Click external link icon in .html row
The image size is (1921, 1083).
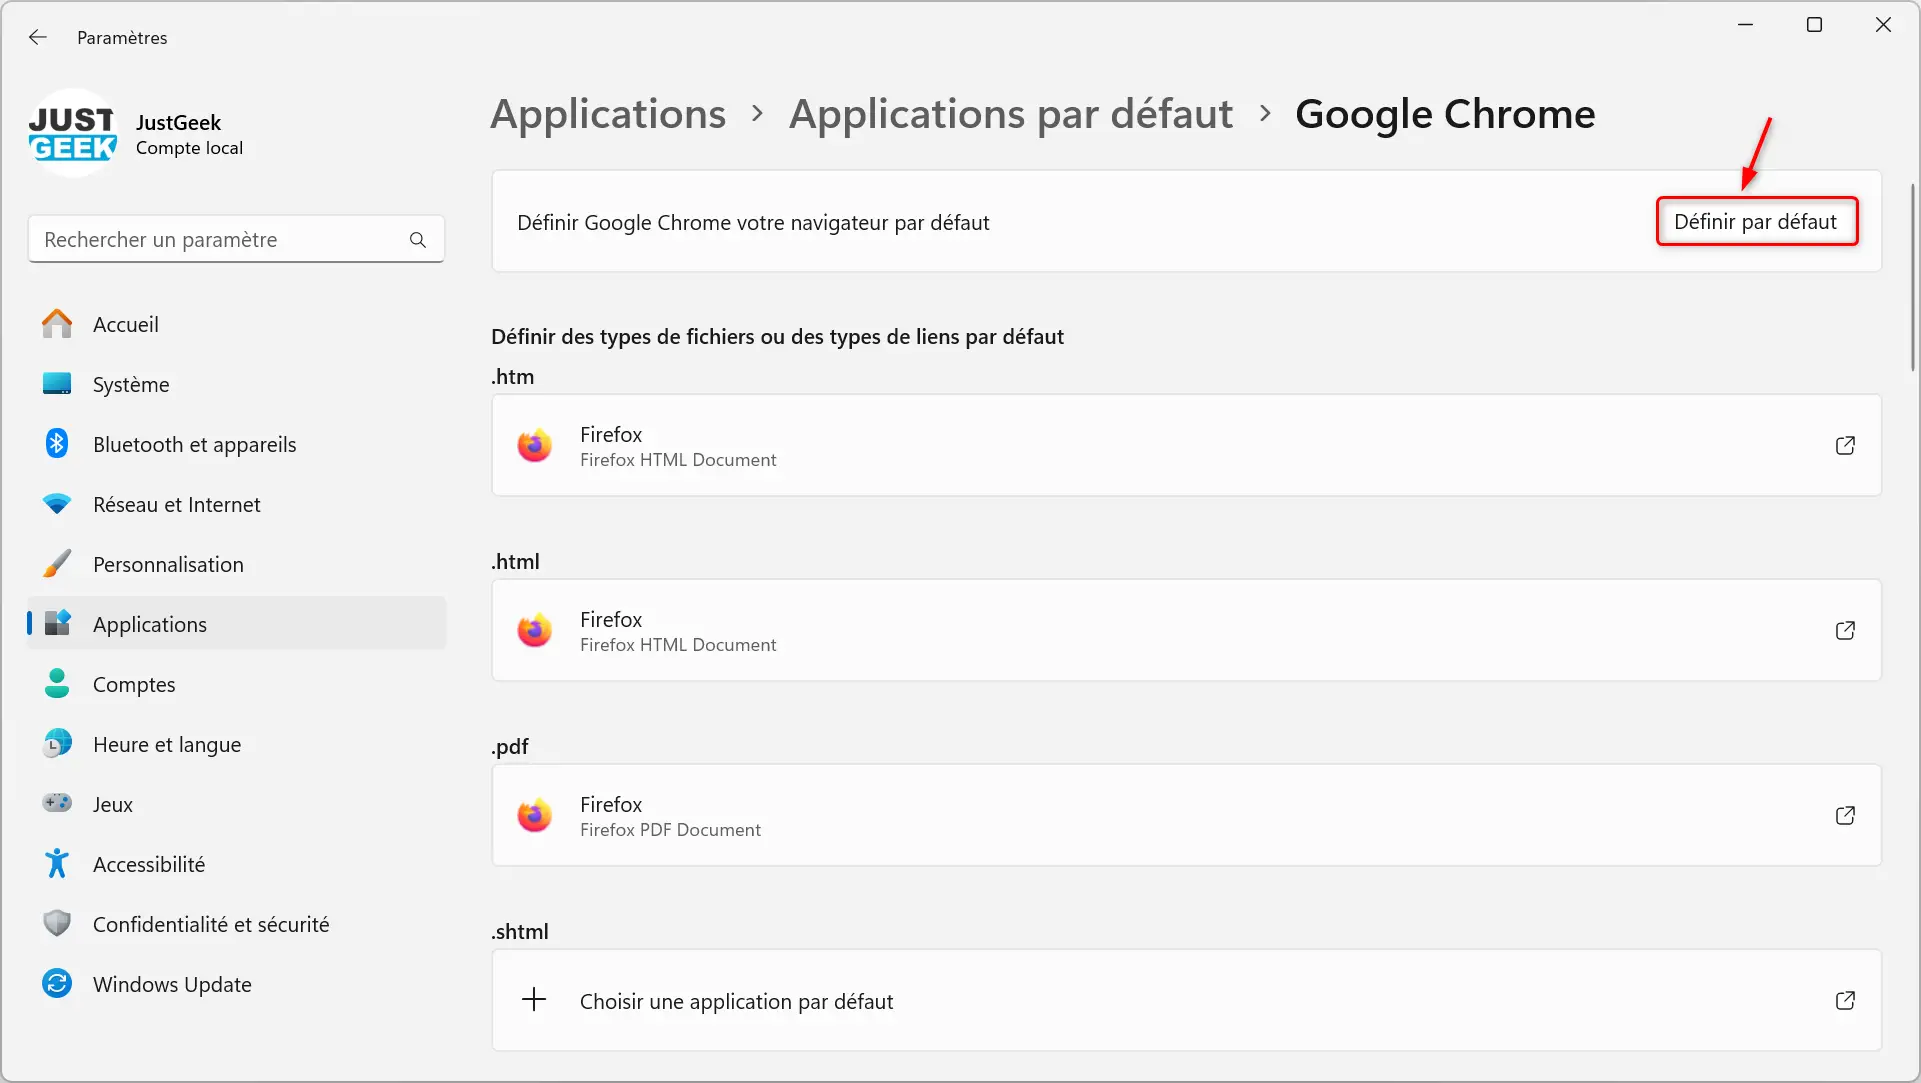[x=1845, y=630]
